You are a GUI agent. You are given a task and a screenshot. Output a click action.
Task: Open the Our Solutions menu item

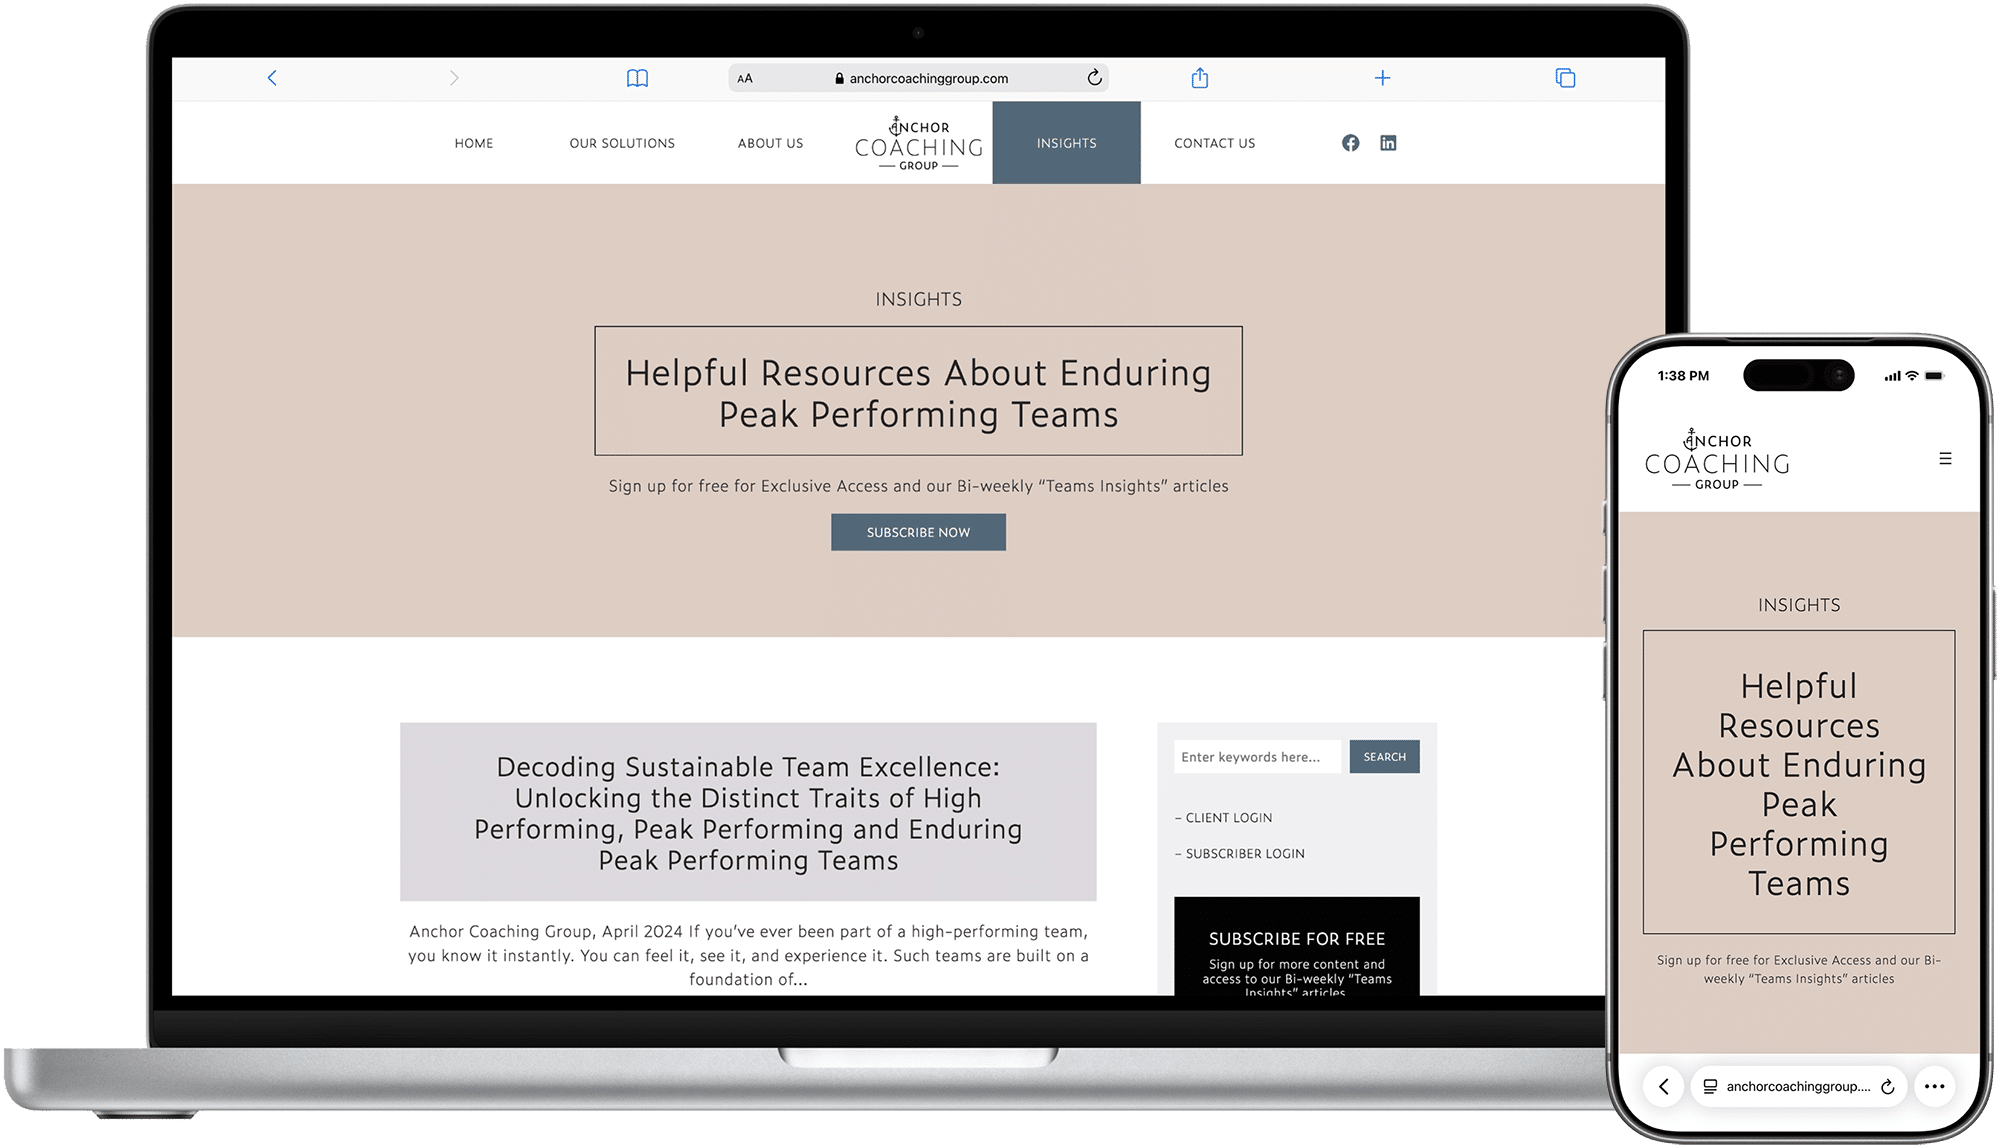[622, 143]
